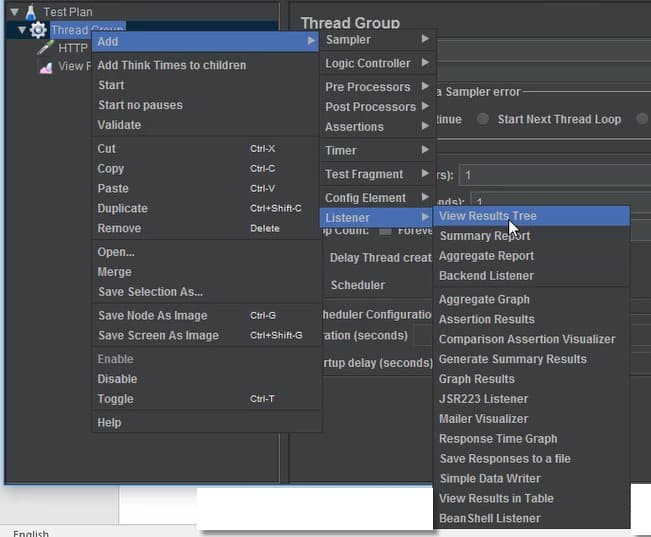The width and height of the screenshot is (651, 537).
Task: Click the View Results listener graph icon
Action: point(46,66)
